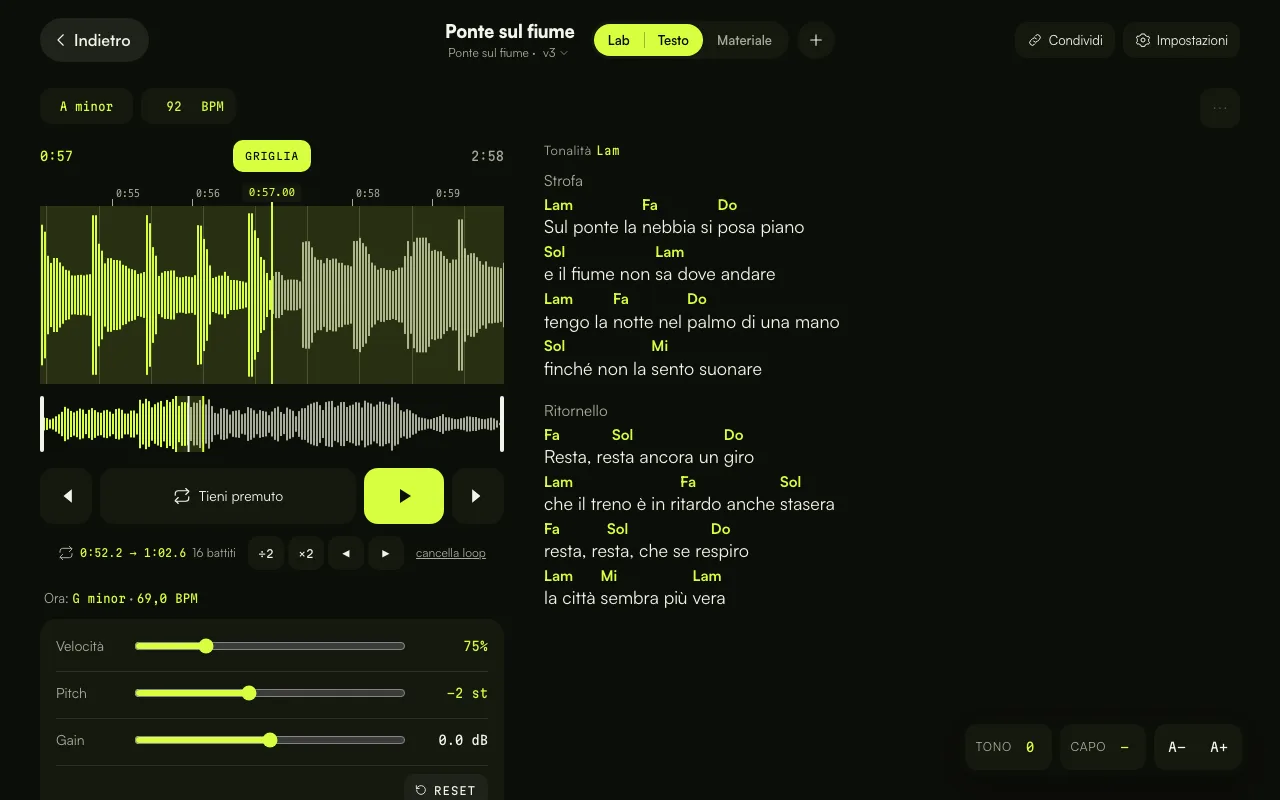The height and width of the screenshot is (800, 1280).
Task: Click the right handle of overview waveform
Action: click(501, 424)
